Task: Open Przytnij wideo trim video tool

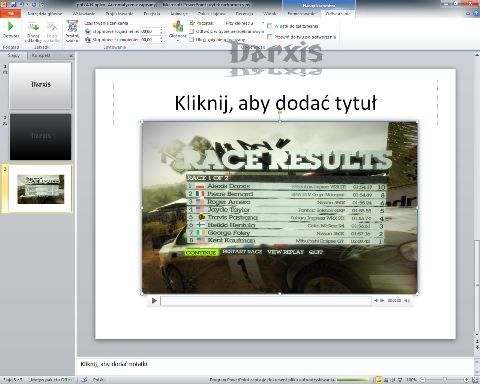Action: (x=72, y=31)
